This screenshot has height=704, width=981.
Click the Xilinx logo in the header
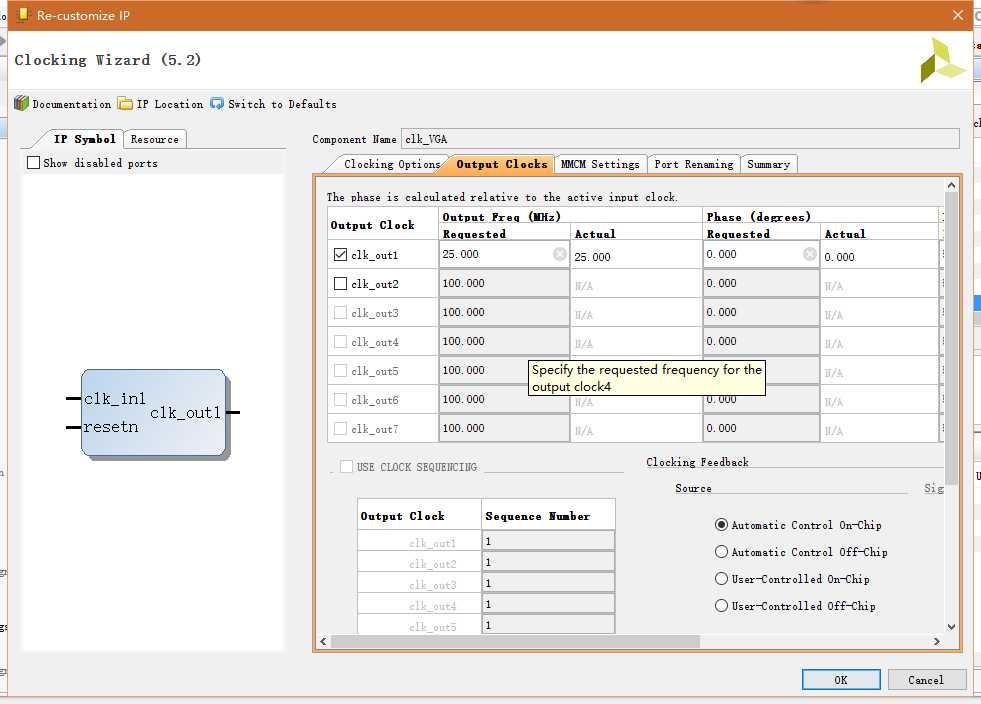pos(942,60)
